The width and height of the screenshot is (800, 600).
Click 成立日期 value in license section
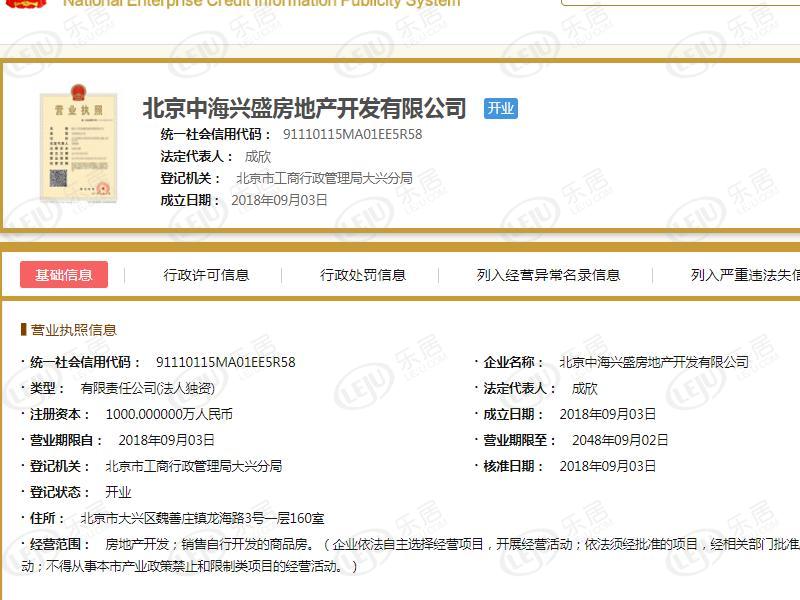coord(608,414)
